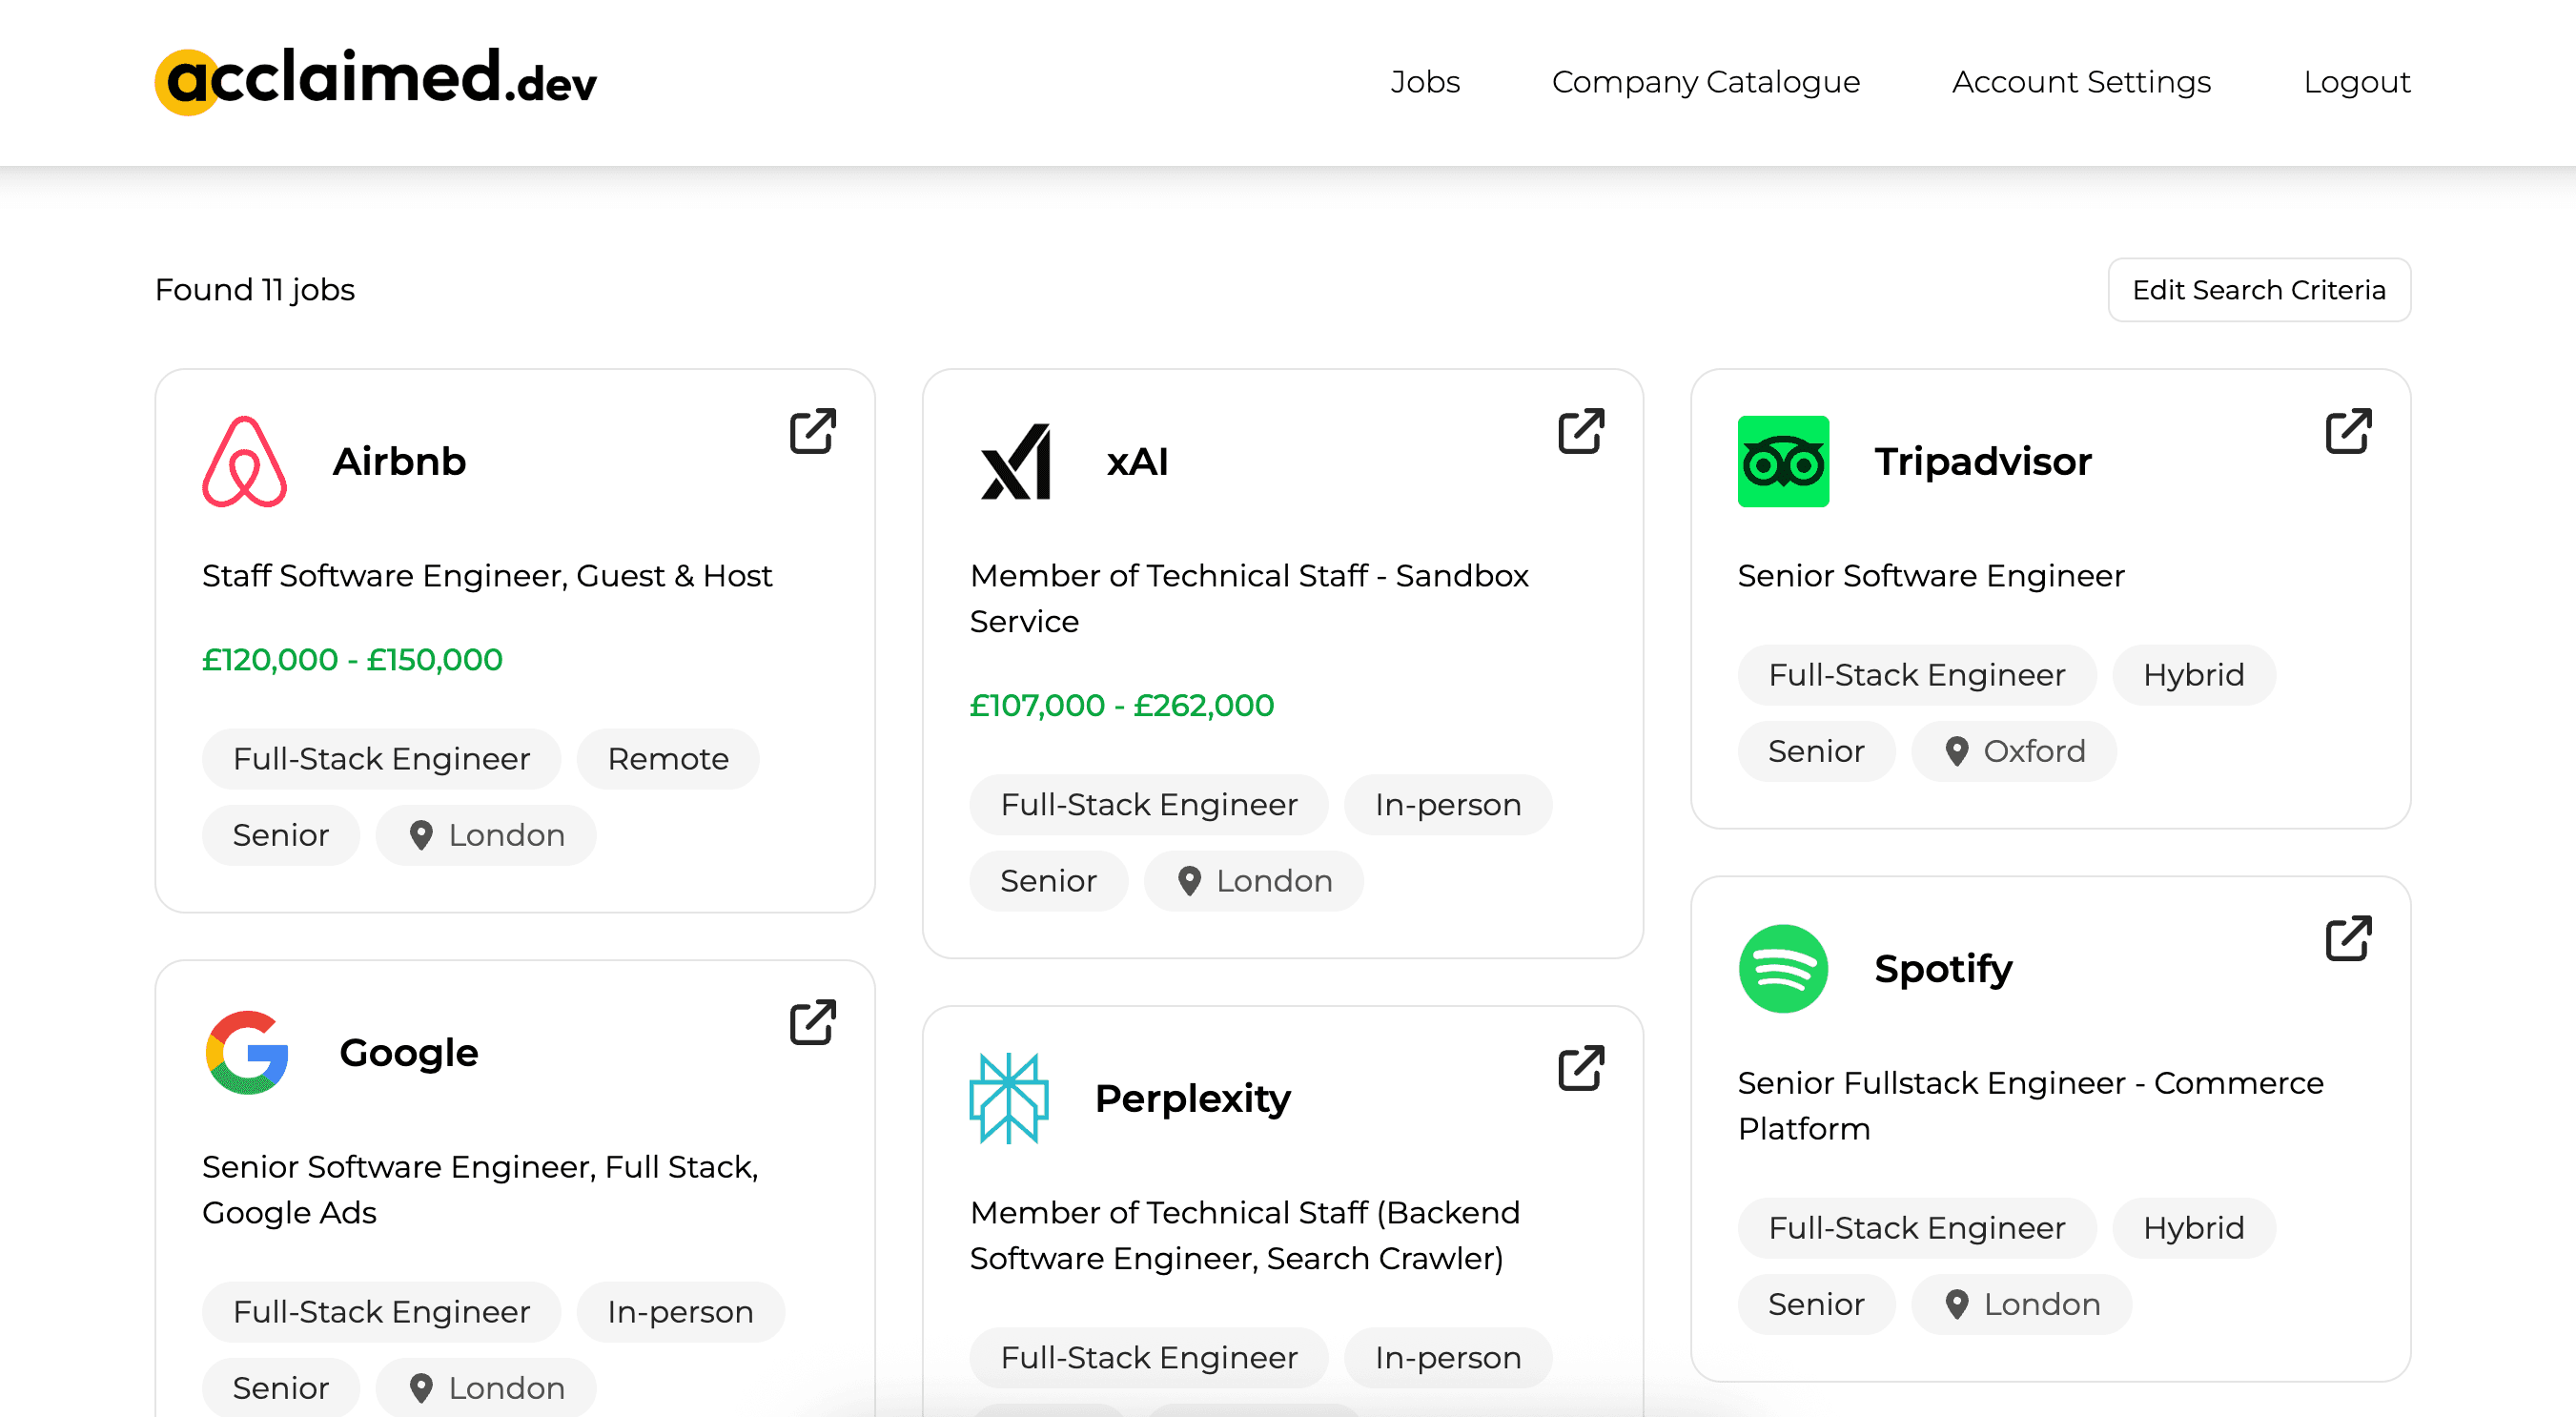This screenshot has width=2576, height=1417.
Task: Open Airbnb company name link
Action: pos(399,461)
